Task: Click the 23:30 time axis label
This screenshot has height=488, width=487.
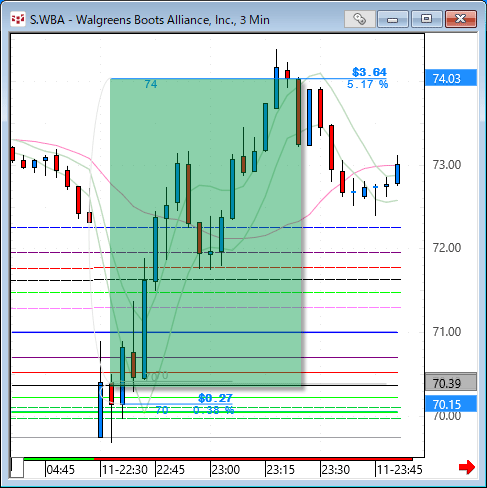Action: pyautogui.click(x=336, y=470)
